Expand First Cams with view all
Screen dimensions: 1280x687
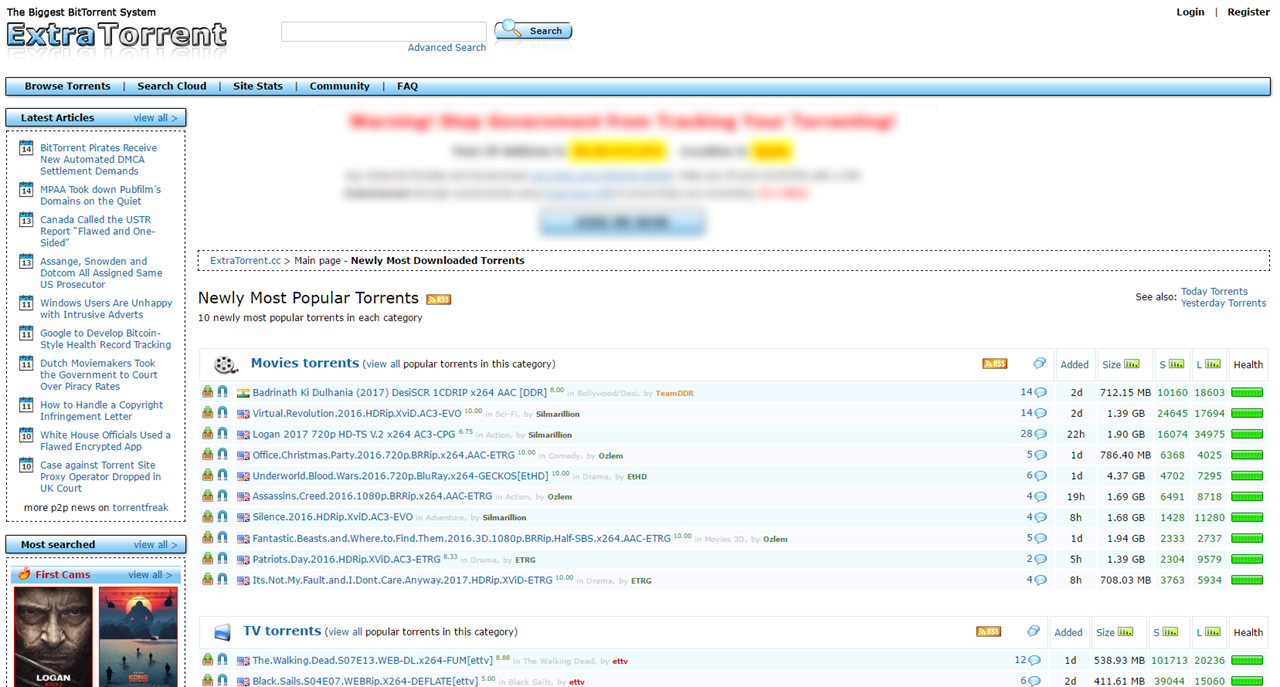(151, 575)
